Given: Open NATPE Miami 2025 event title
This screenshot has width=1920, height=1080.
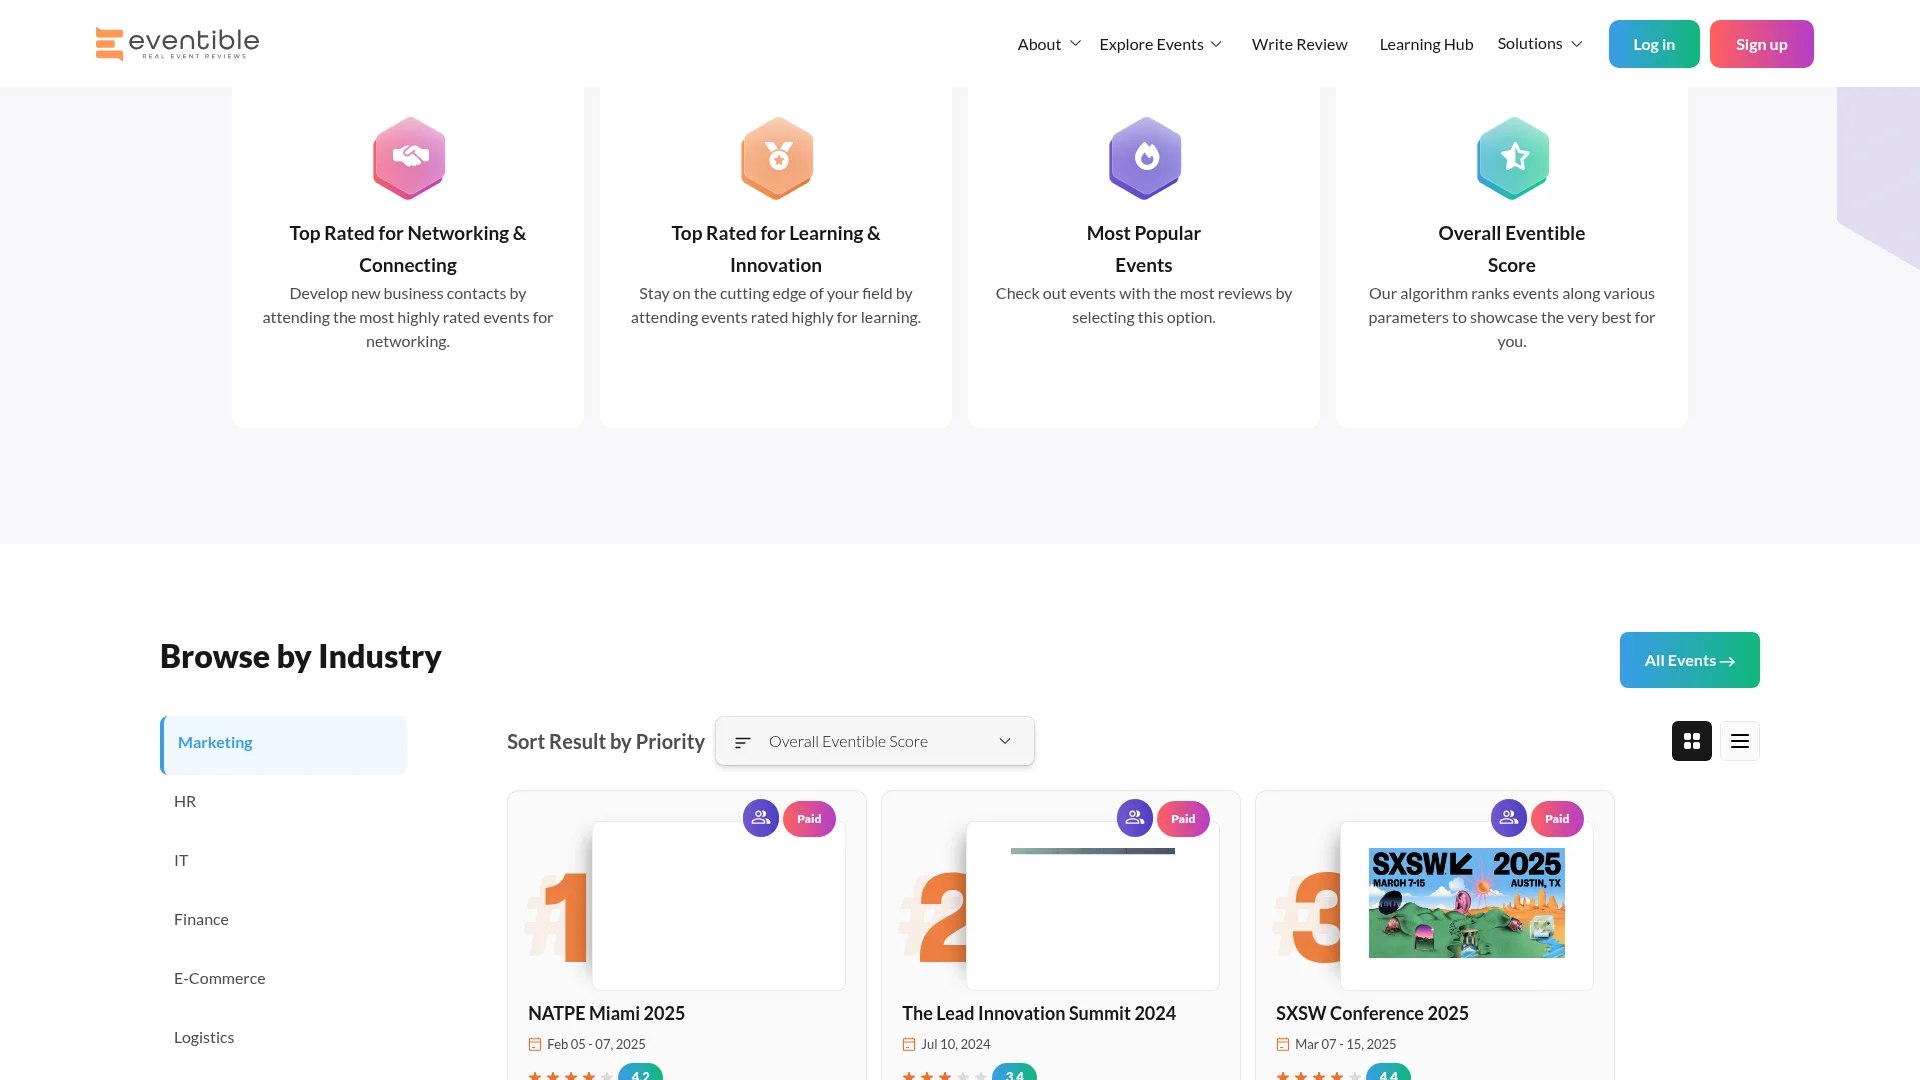Looking at the screenshot, I should point(606,1013).
